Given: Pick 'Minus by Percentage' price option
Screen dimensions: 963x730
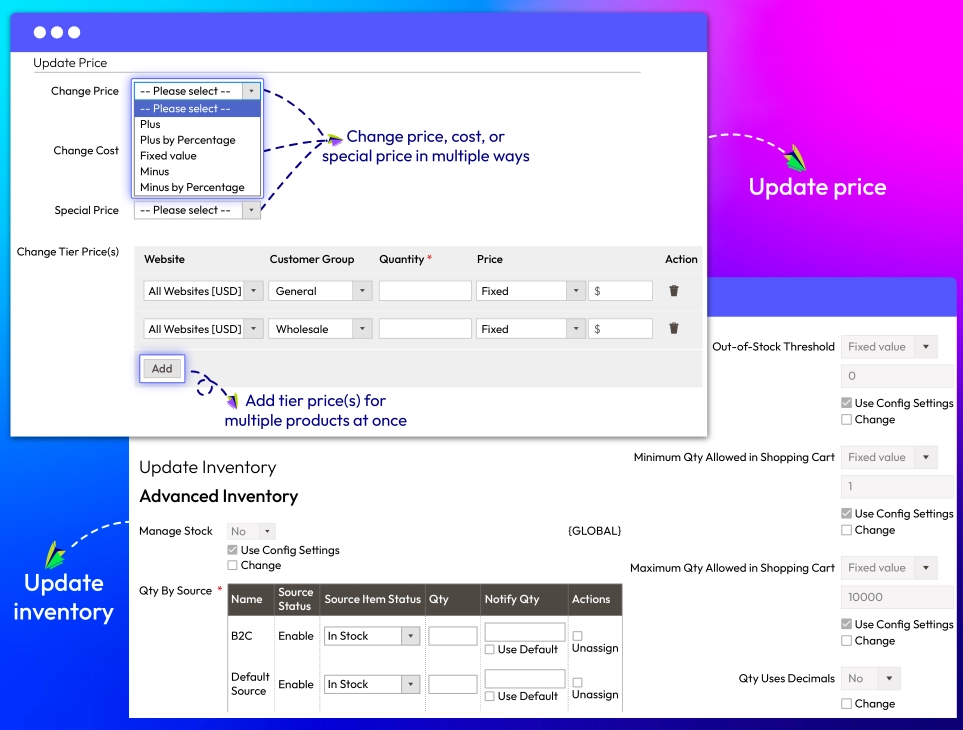Looking at the screenshot, I should (192, 187).
